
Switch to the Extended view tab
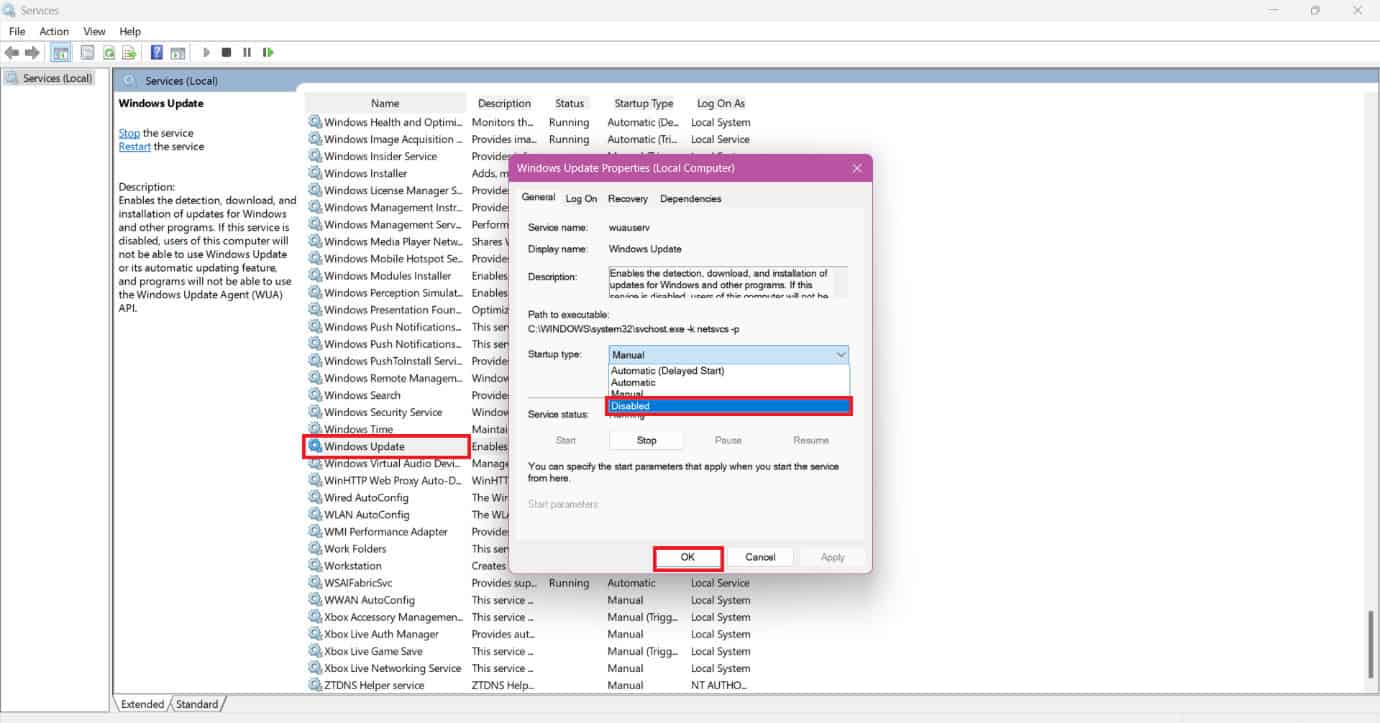[x=142, y=704]
